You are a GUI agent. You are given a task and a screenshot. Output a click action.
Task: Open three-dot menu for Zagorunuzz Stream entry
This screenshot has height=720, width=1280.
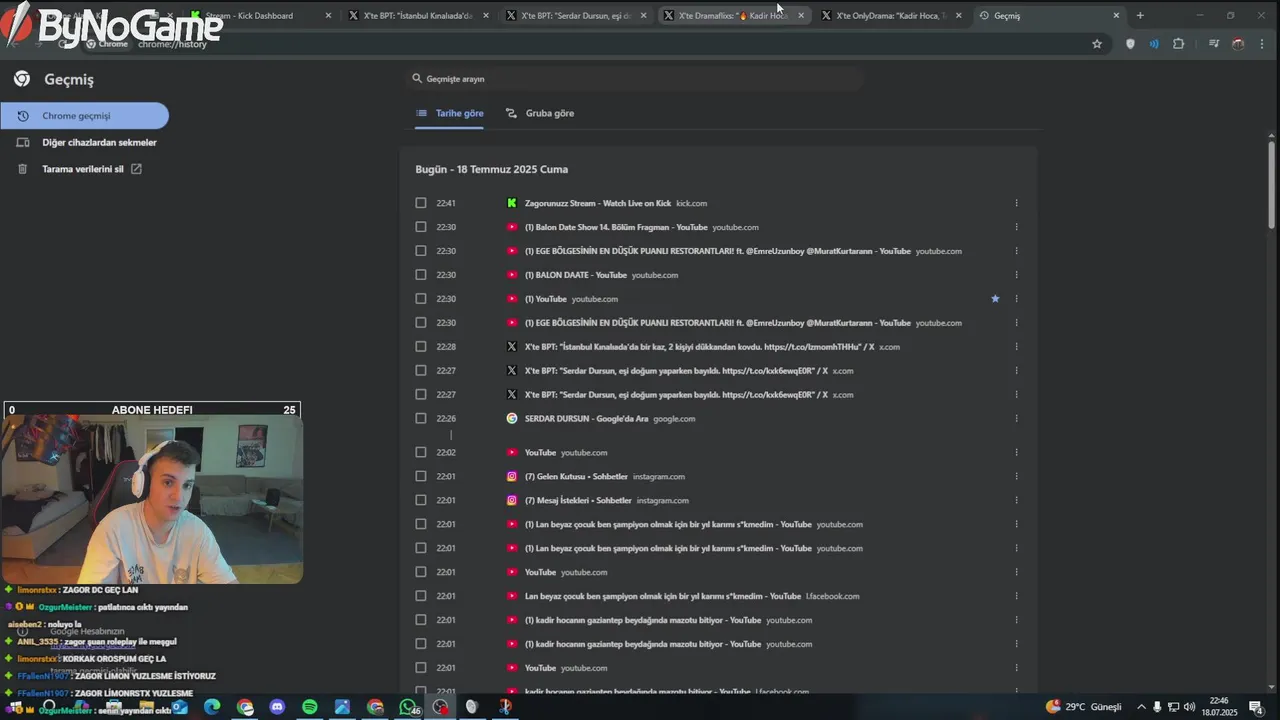pos(1016,203)
